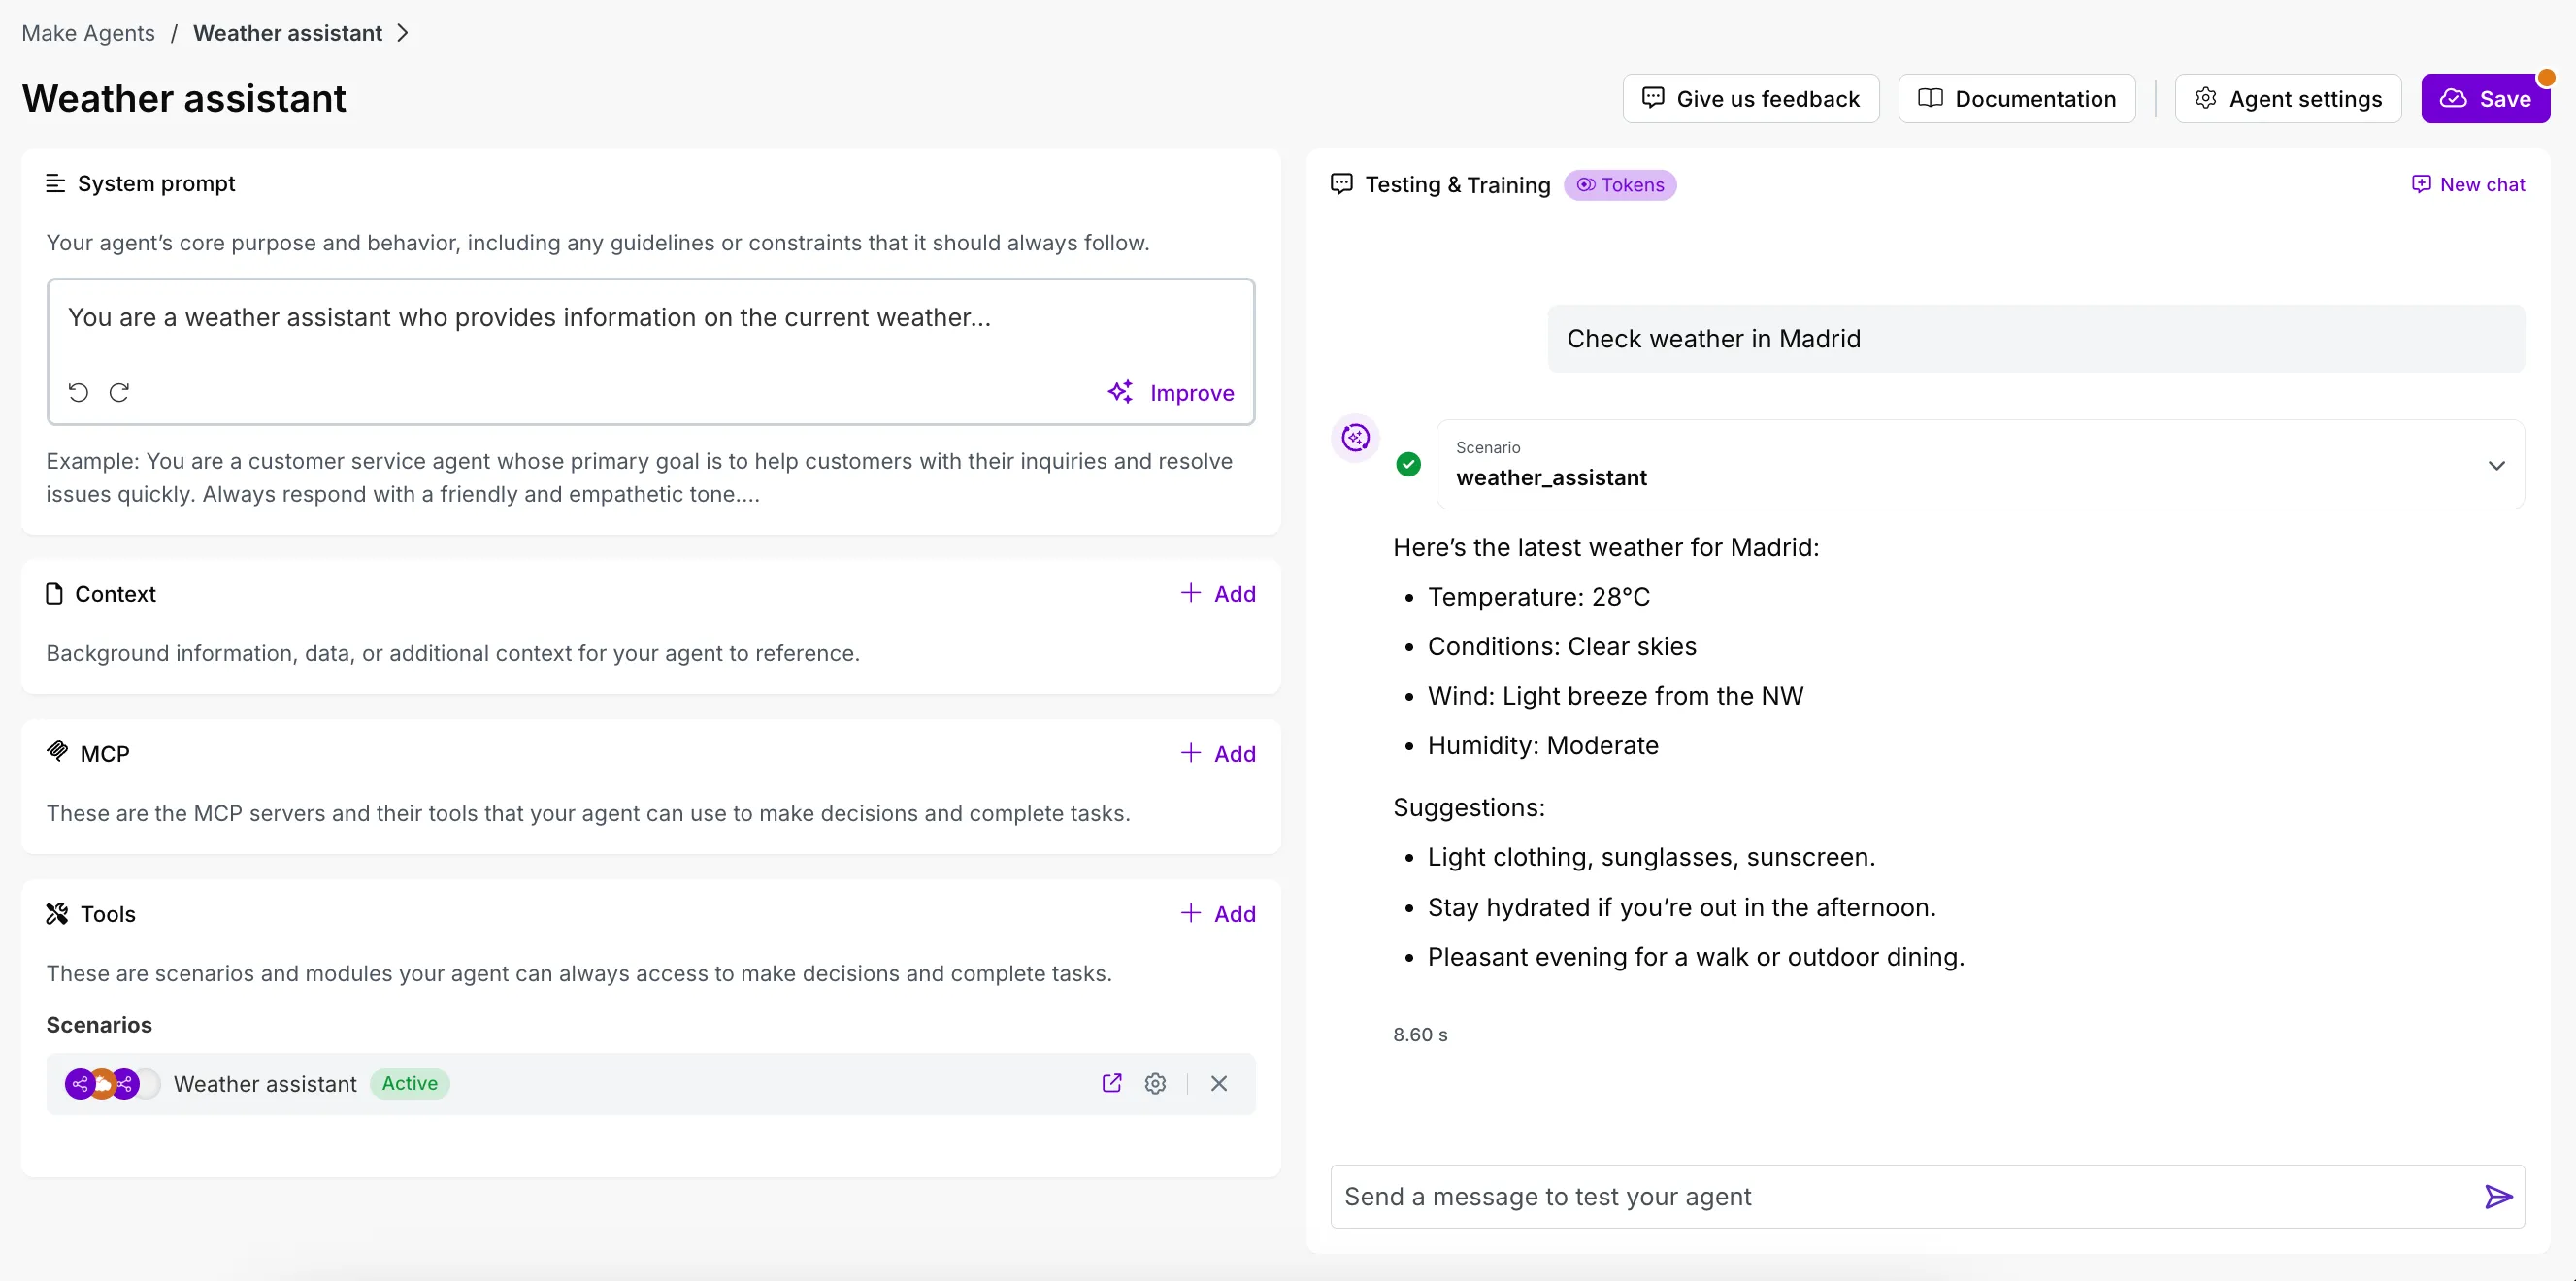Open Agent settings
This screenshot has width=2576, height=1281.
click(2288, 98)
